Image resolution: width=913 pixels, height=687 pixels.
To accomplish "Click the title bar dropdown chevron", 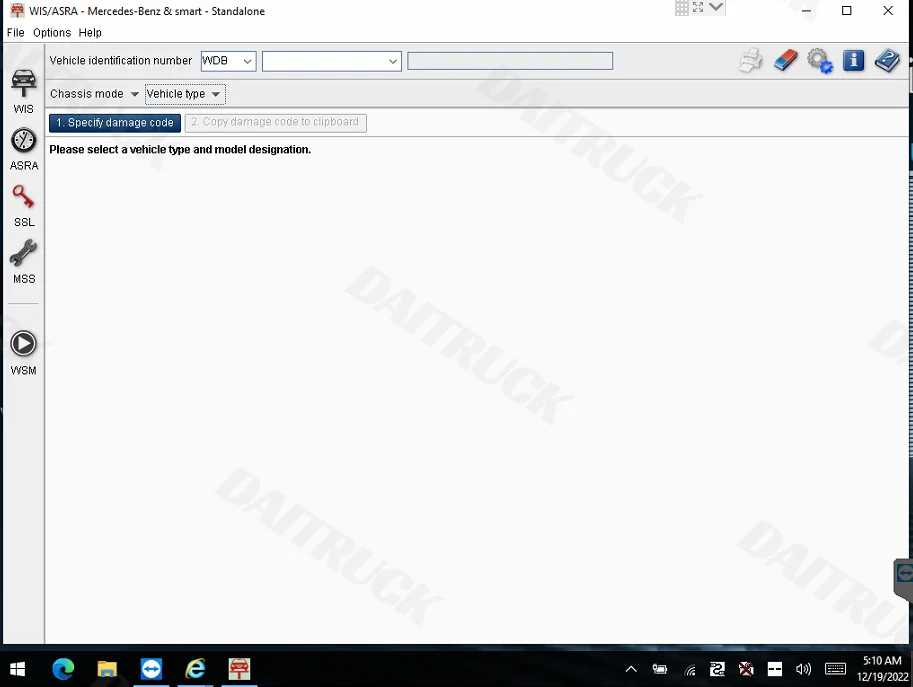I will coord(716,7).
